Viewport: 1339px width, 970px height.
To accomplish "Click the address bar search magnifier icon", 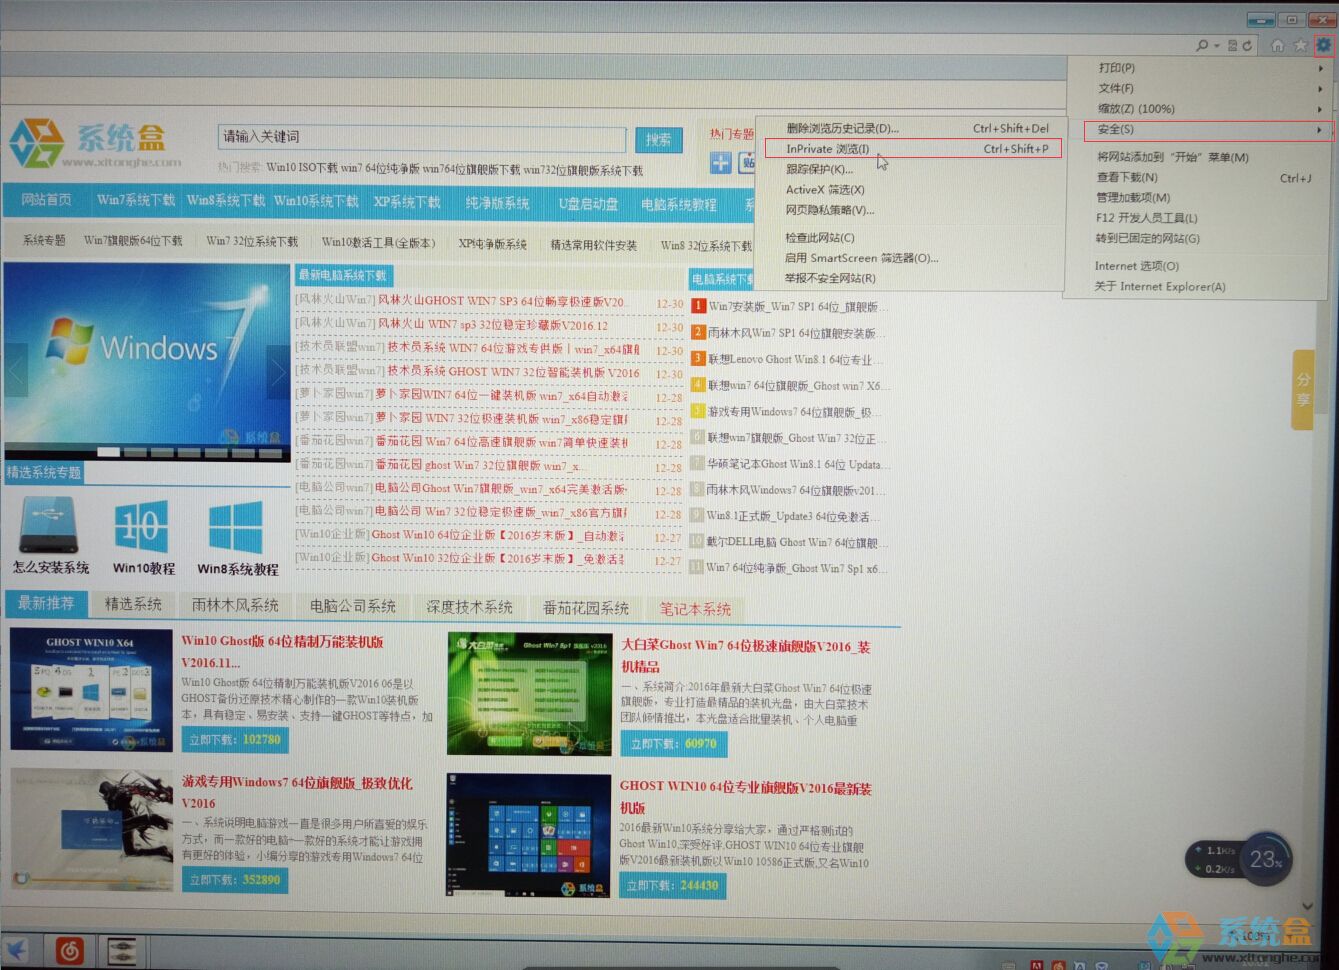I will pyautogui.click(x=1202, y=46).
